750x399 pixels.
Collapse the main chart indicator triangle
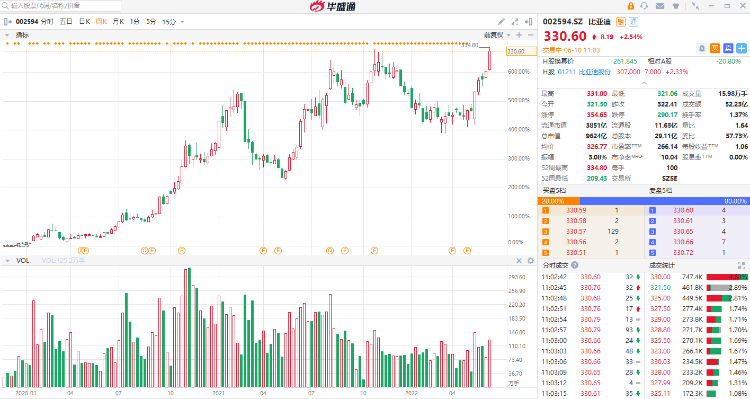pyautogui.click(x=7, y=35)
